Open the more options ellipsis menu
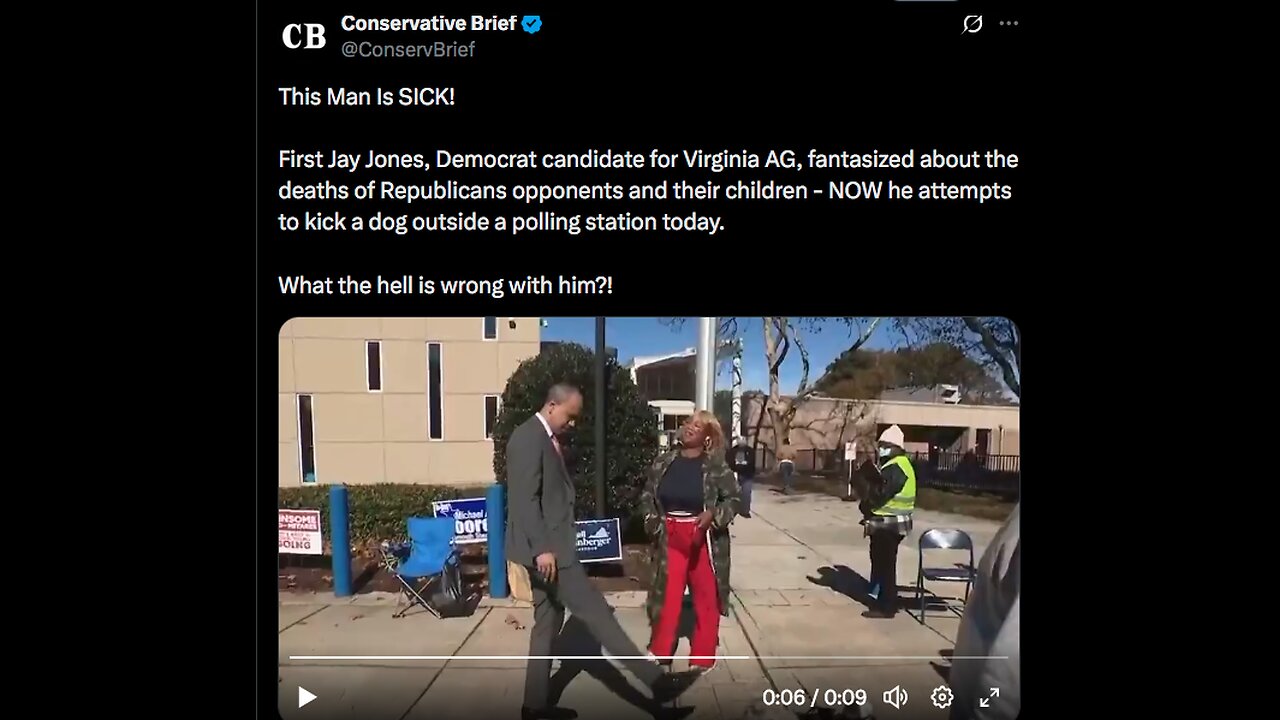The image size is (1280, 720). [x=1008, y=24]
